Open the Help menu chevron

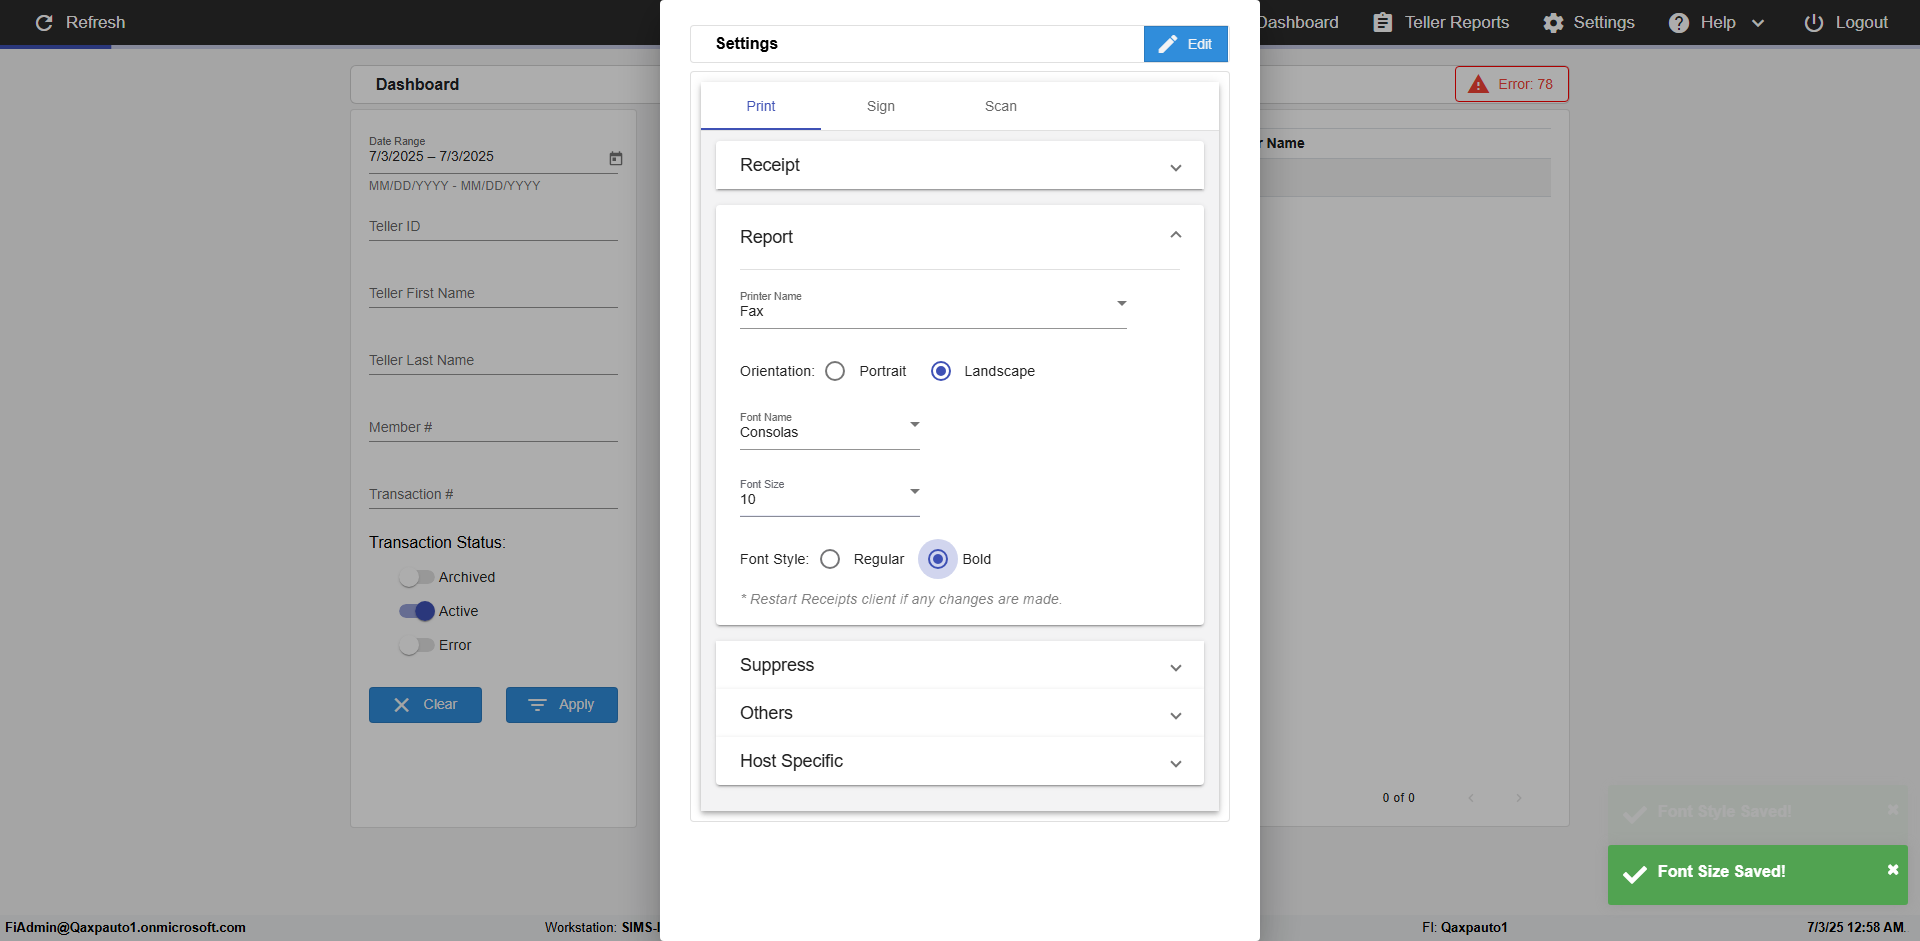point(1758,23)
